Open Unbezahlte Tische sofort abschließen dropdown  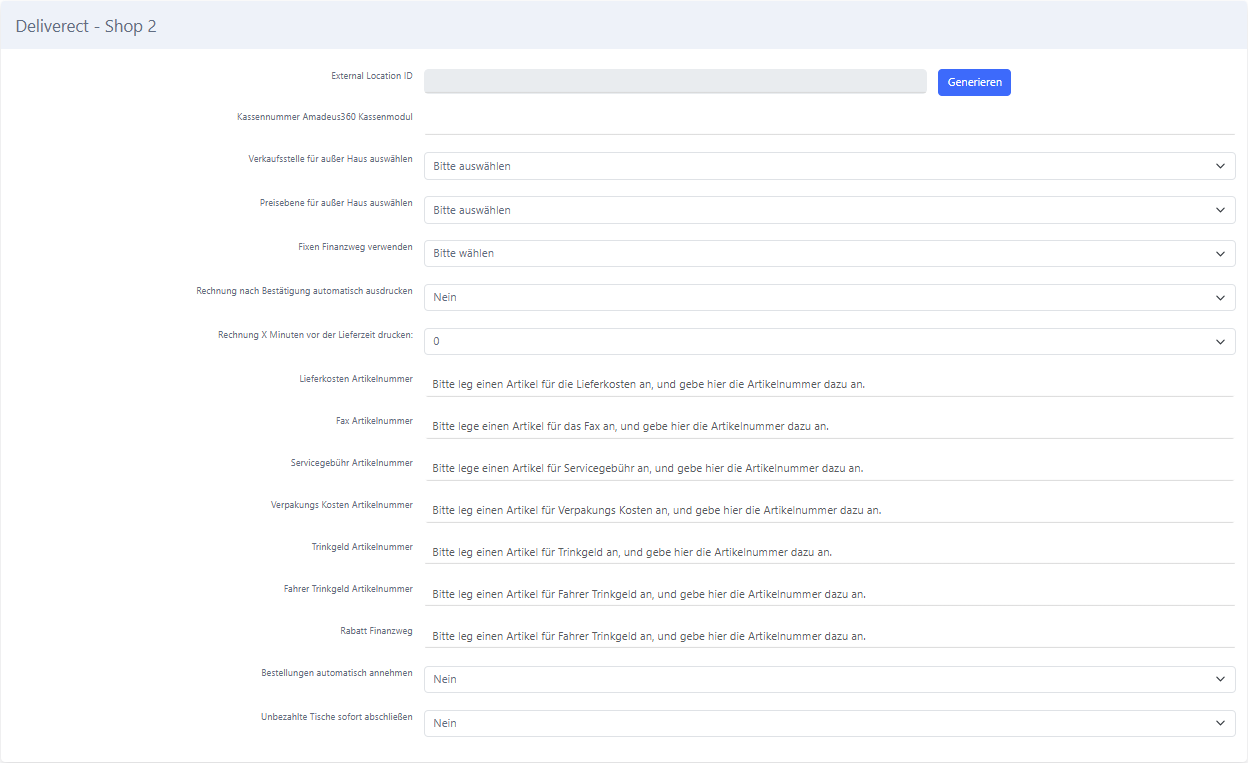(x=830, y=724)
